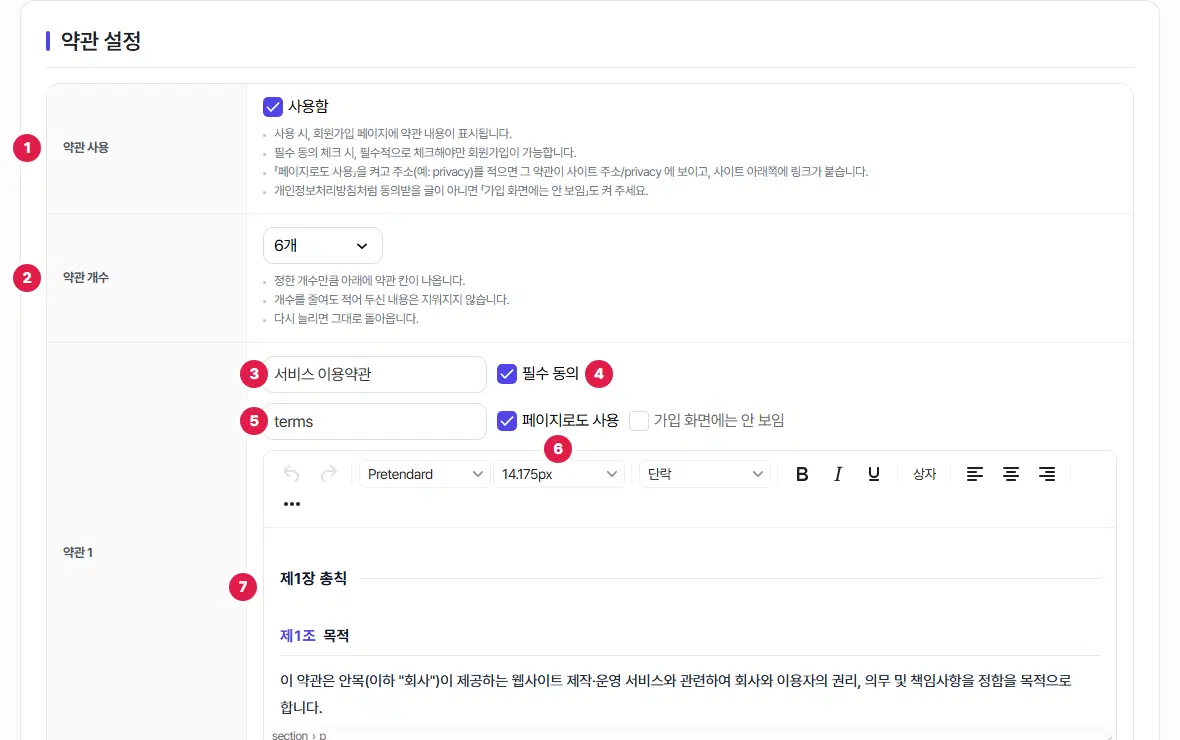Toggle the 페이지로도 사용 checkbox

pos(506,421)
